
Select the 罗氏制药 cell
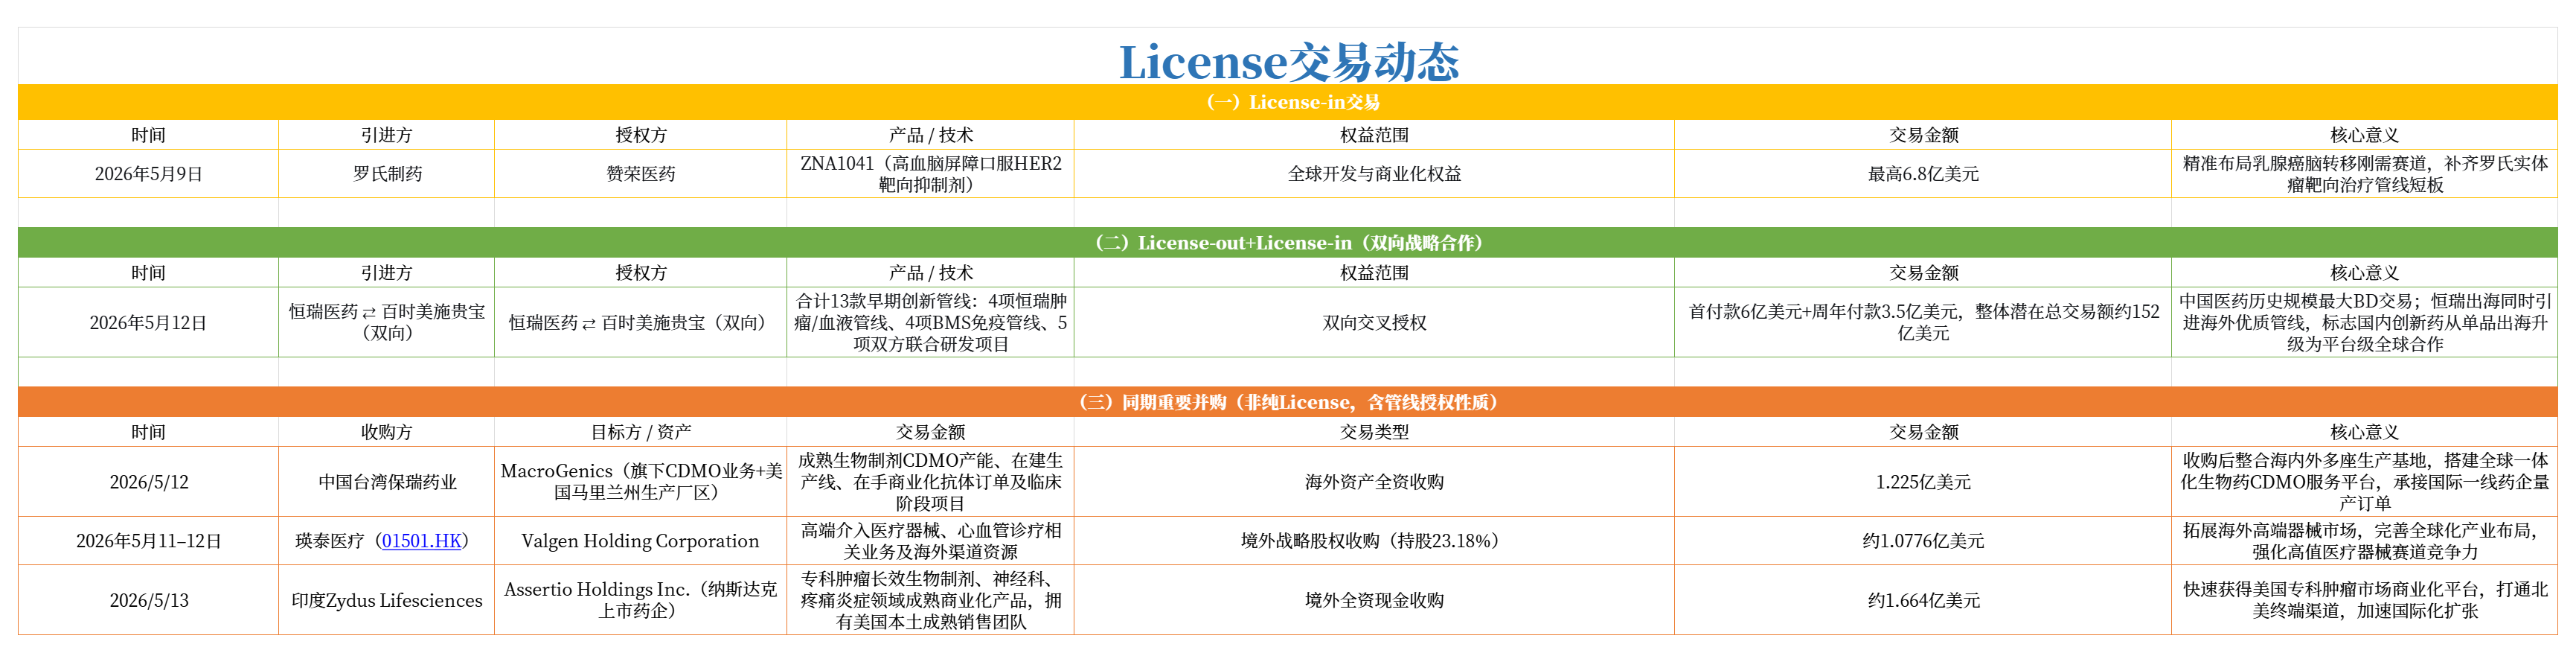387,174
